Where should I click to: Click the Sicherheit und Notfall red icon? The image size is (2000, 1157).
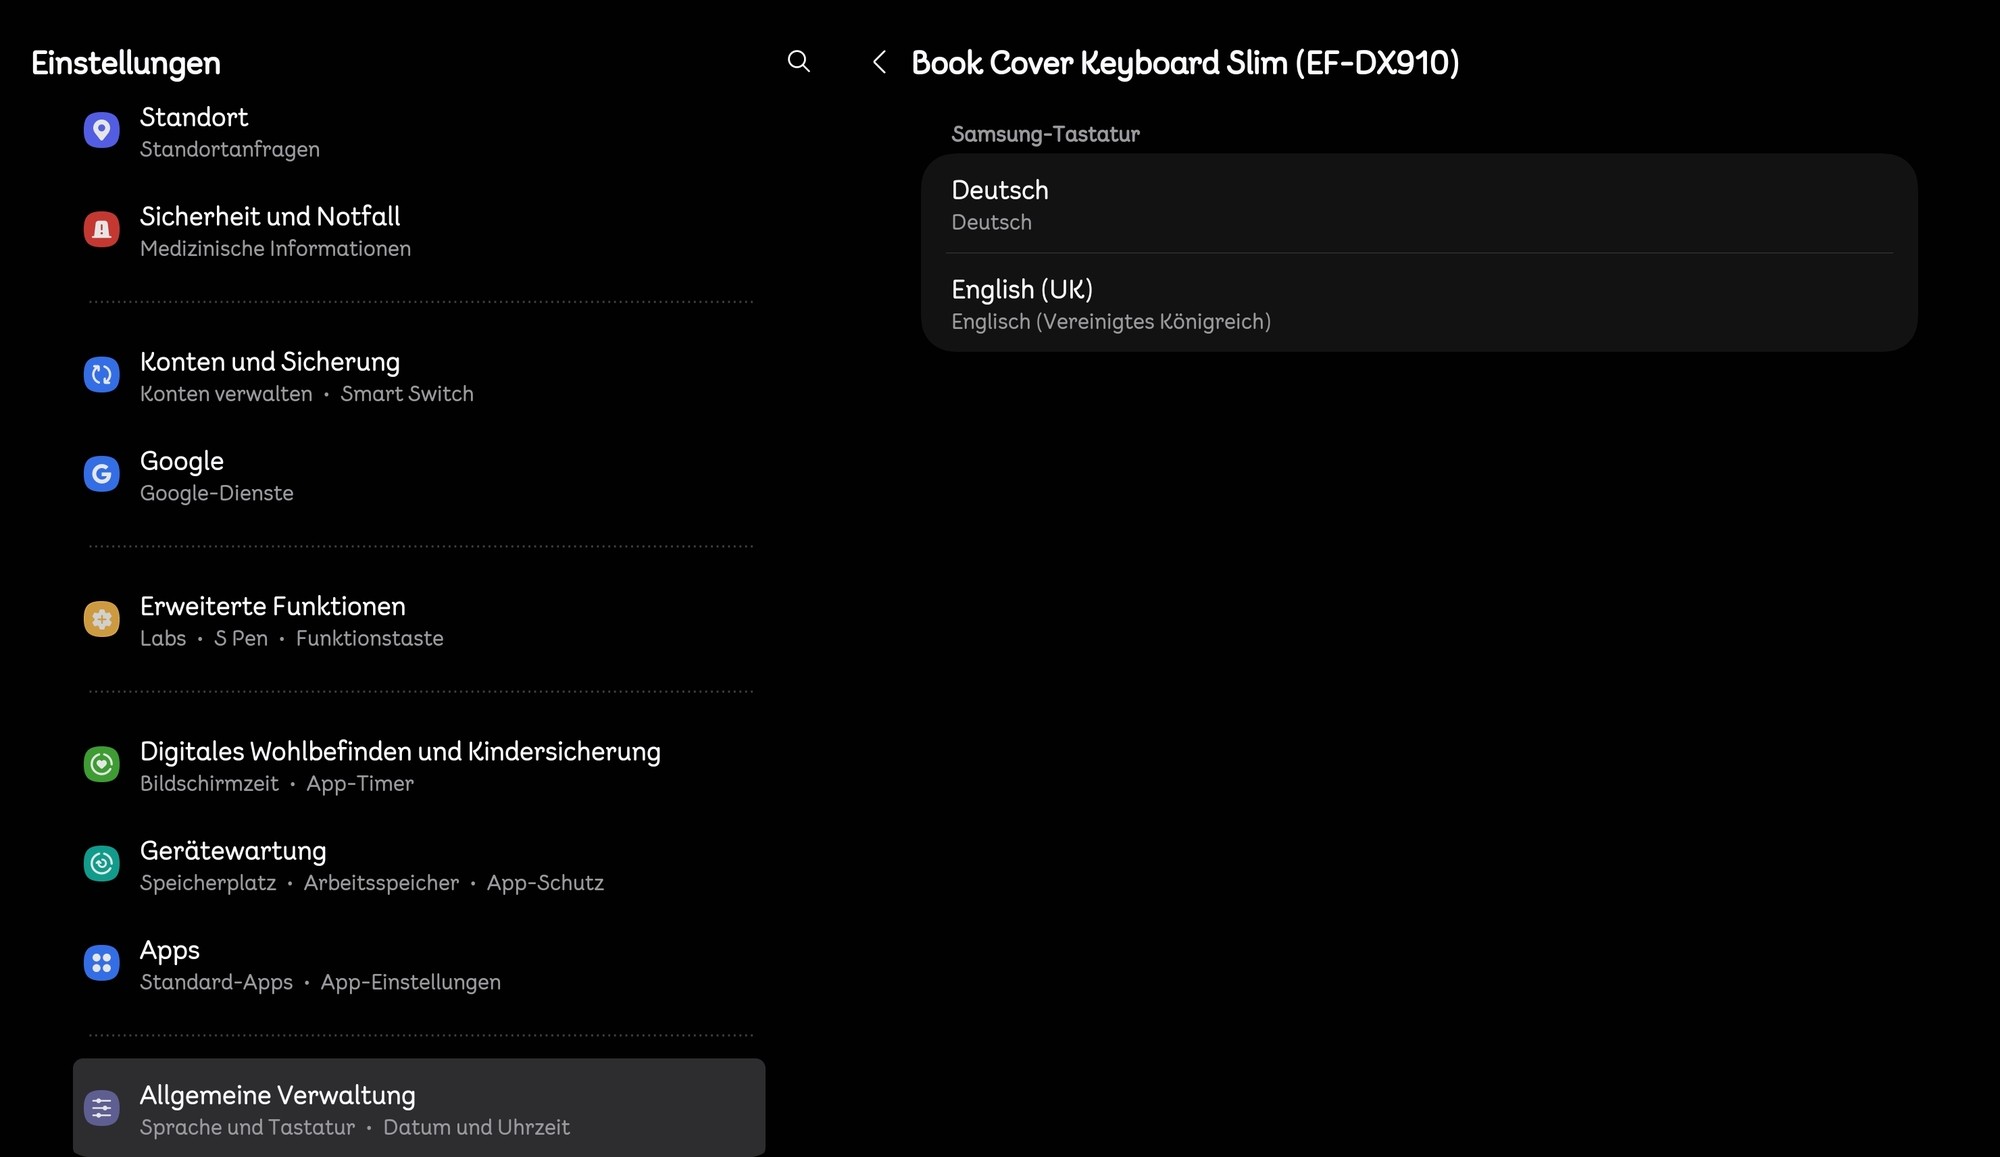pos(101,229)
